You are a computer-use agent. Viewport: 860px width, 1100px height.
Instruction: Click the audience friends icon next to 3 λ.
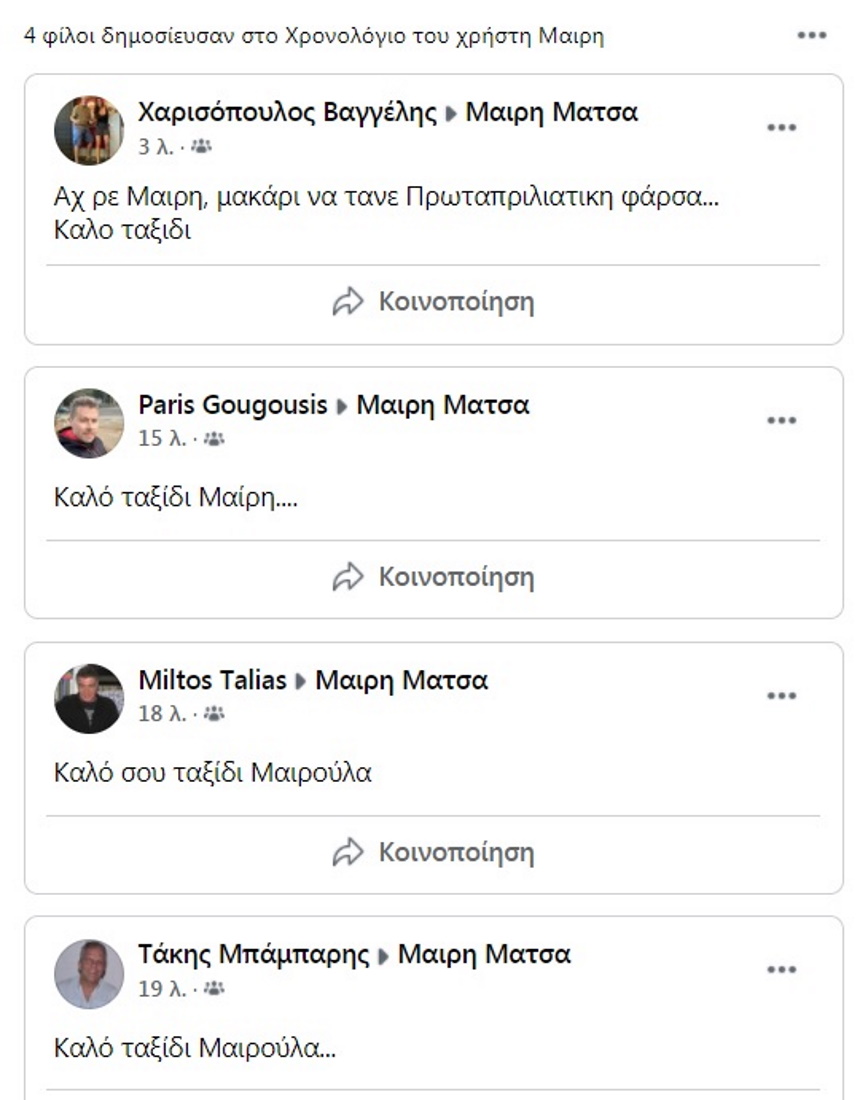[201, 147]
